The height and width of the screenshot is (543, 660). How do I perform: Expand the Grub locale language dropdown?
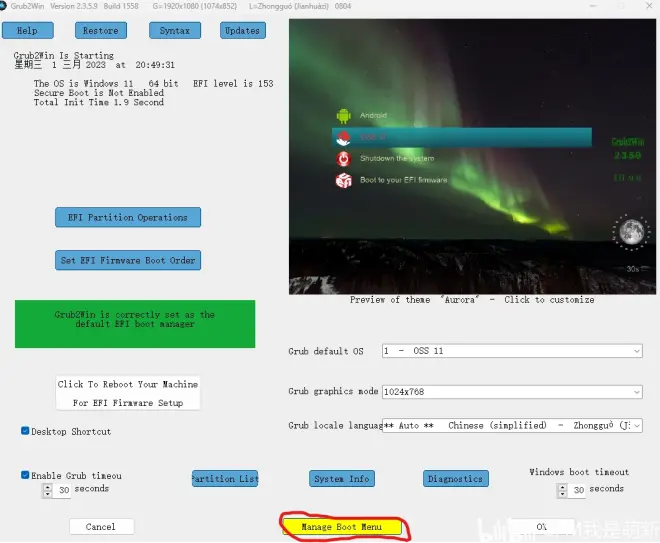click(x=636, y=426)
